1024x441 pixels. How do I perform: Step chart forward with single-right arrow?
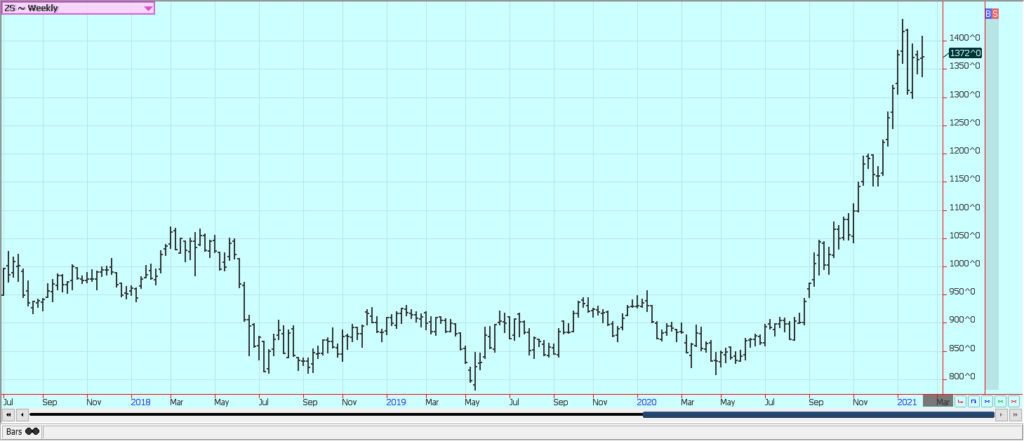point(1001,414)
